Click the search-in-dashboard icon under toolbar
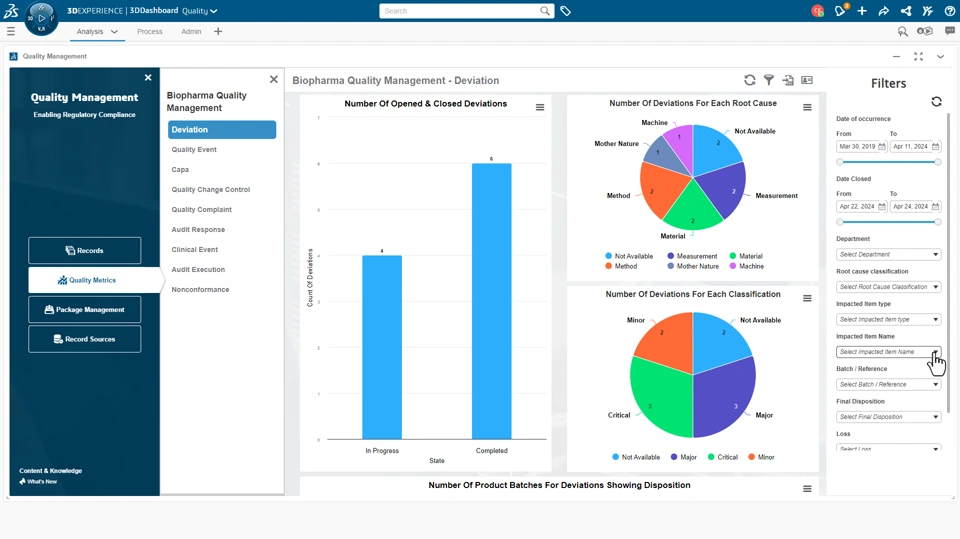The width and height of the screenshot is (960, 539). 902,31
